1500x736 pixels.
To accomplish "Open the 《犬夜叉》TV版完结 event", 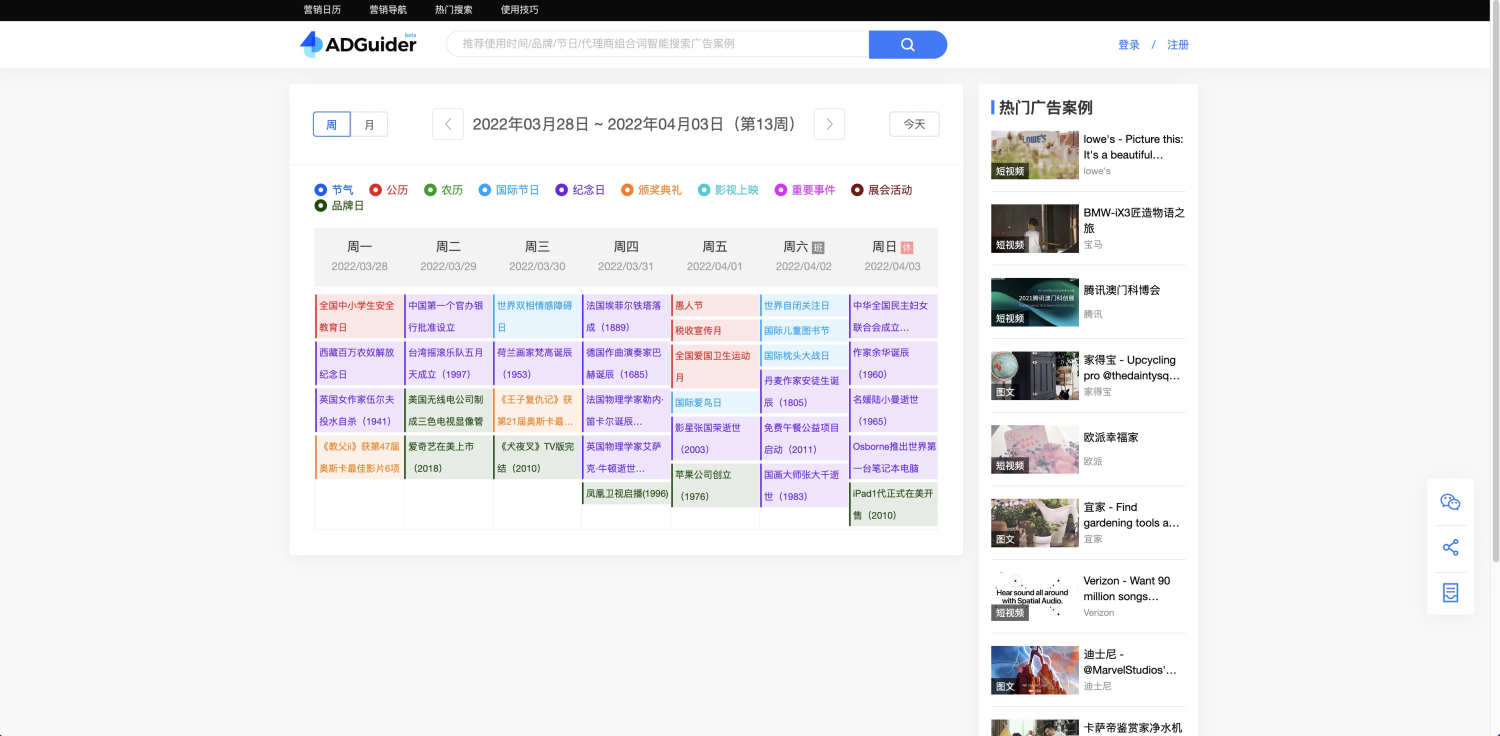I will [x=537, y=457].
